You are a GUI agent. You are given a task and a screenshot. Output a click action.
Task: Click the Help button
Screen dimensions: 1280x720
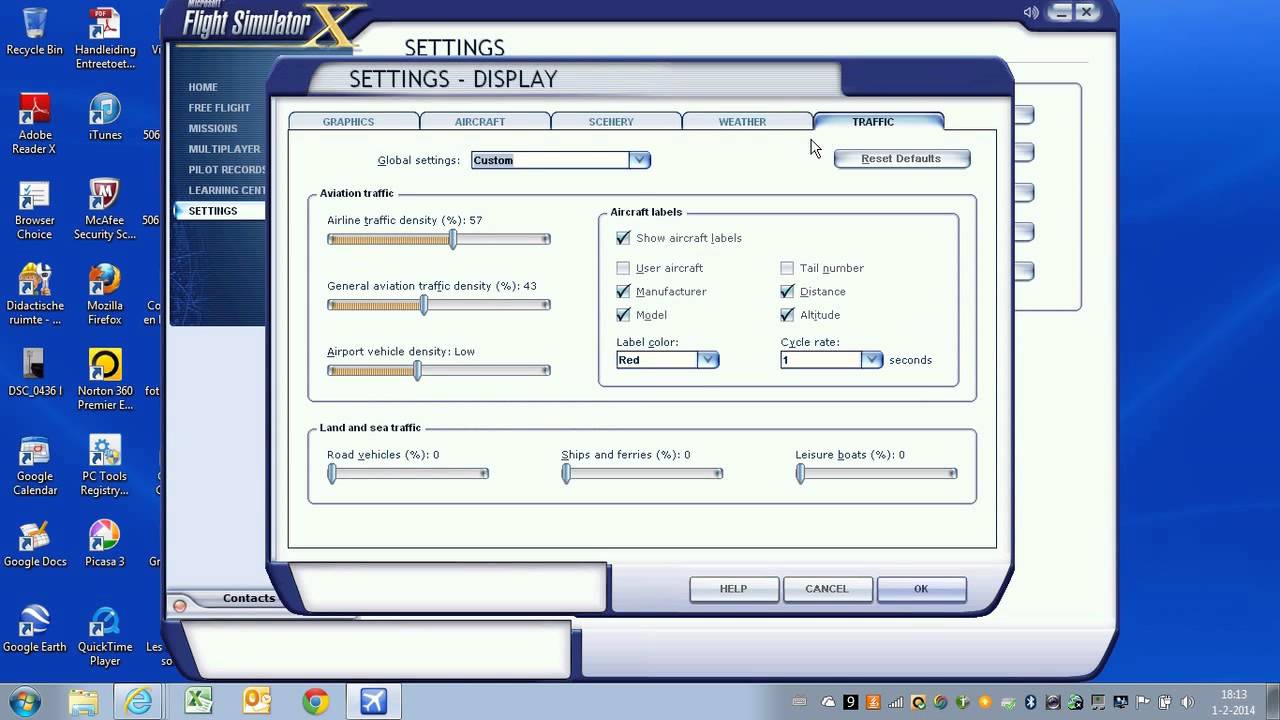point(733,589)
